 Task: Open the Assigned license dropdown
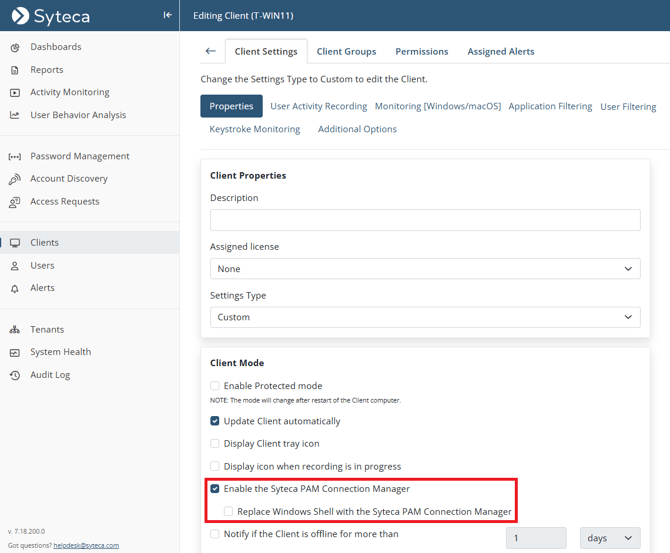[425, 269]
